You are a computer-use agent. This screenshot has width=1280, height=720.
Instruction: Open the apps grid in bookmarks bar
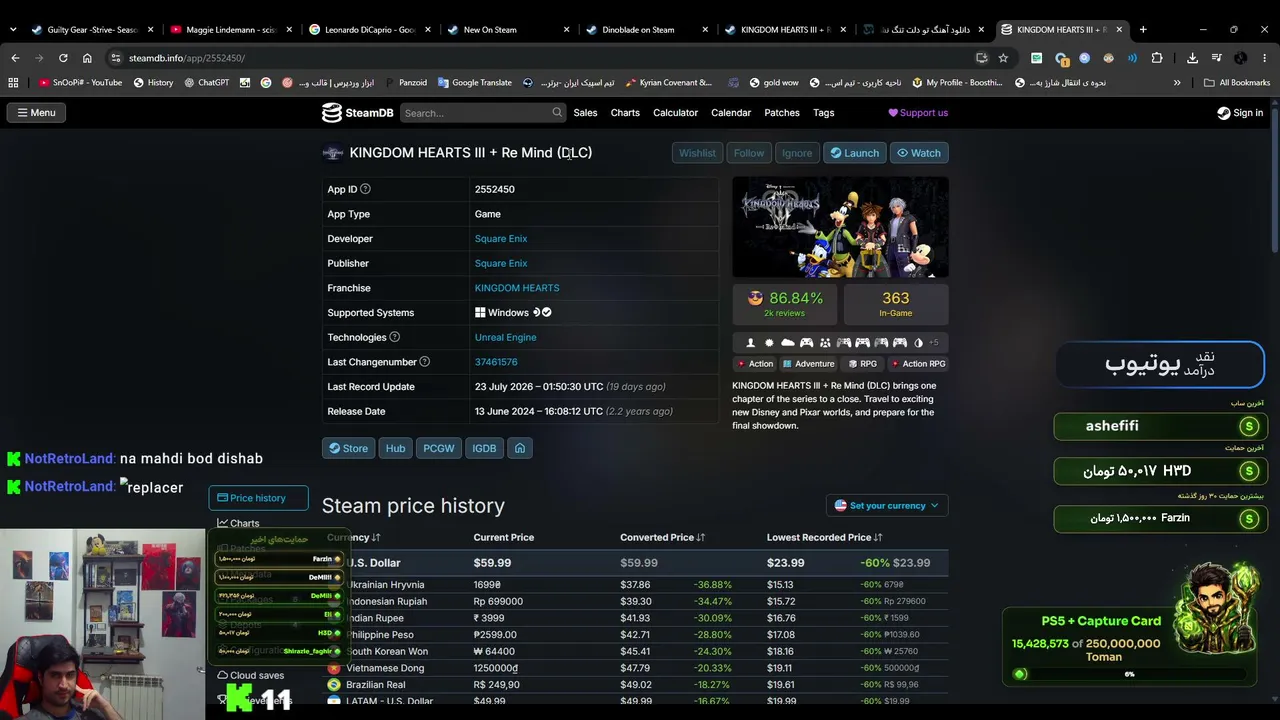pos(13,83)
